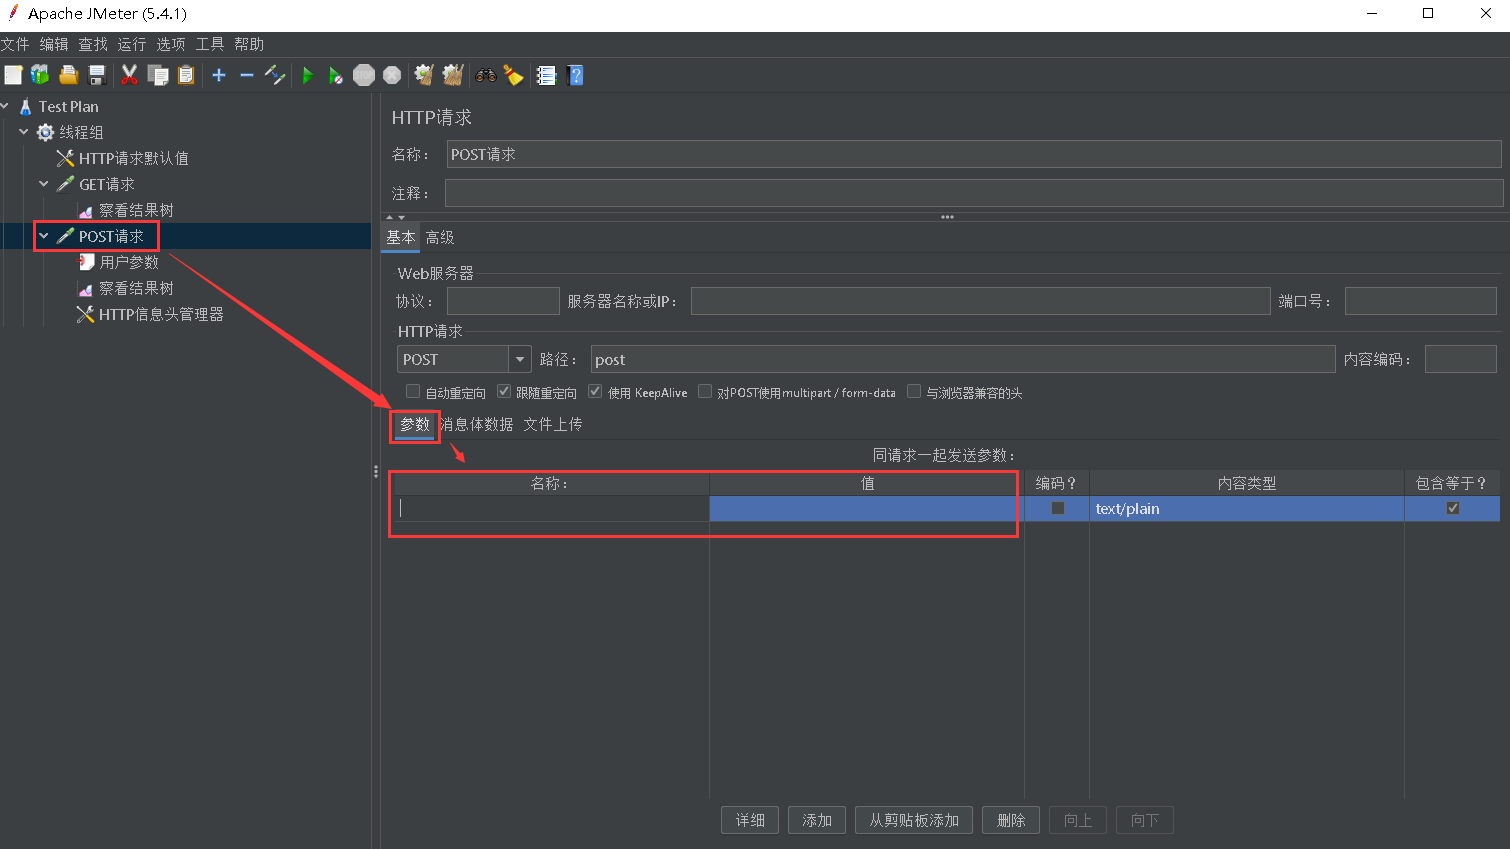
Task: Click the 添加 button
Action: (817, 820)
